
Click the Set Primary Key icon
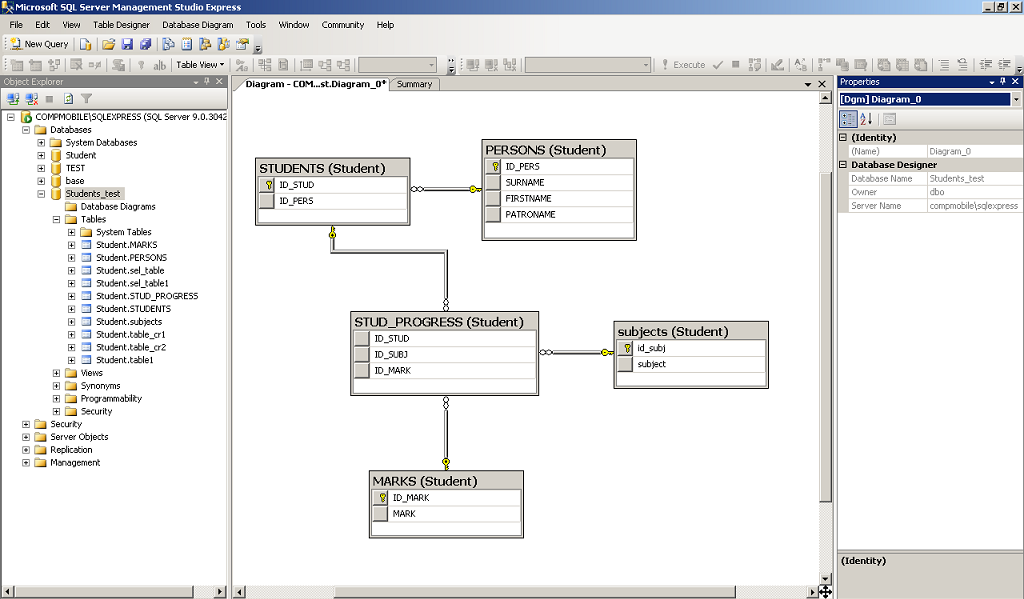pos(141,65)
